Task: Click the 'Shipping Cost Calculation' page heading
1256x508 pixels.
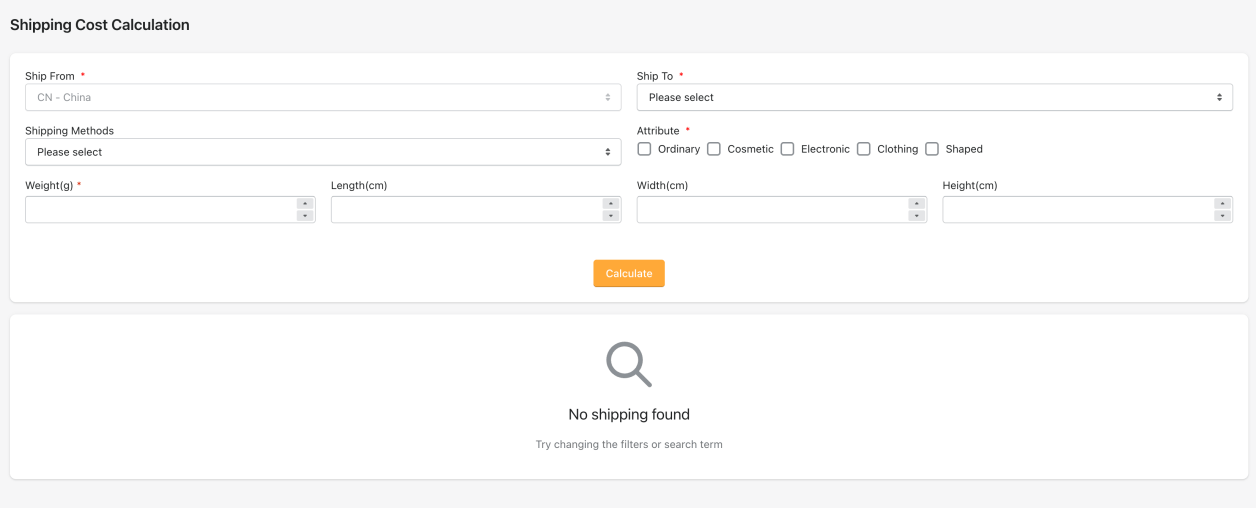Action: coord(100,25)
